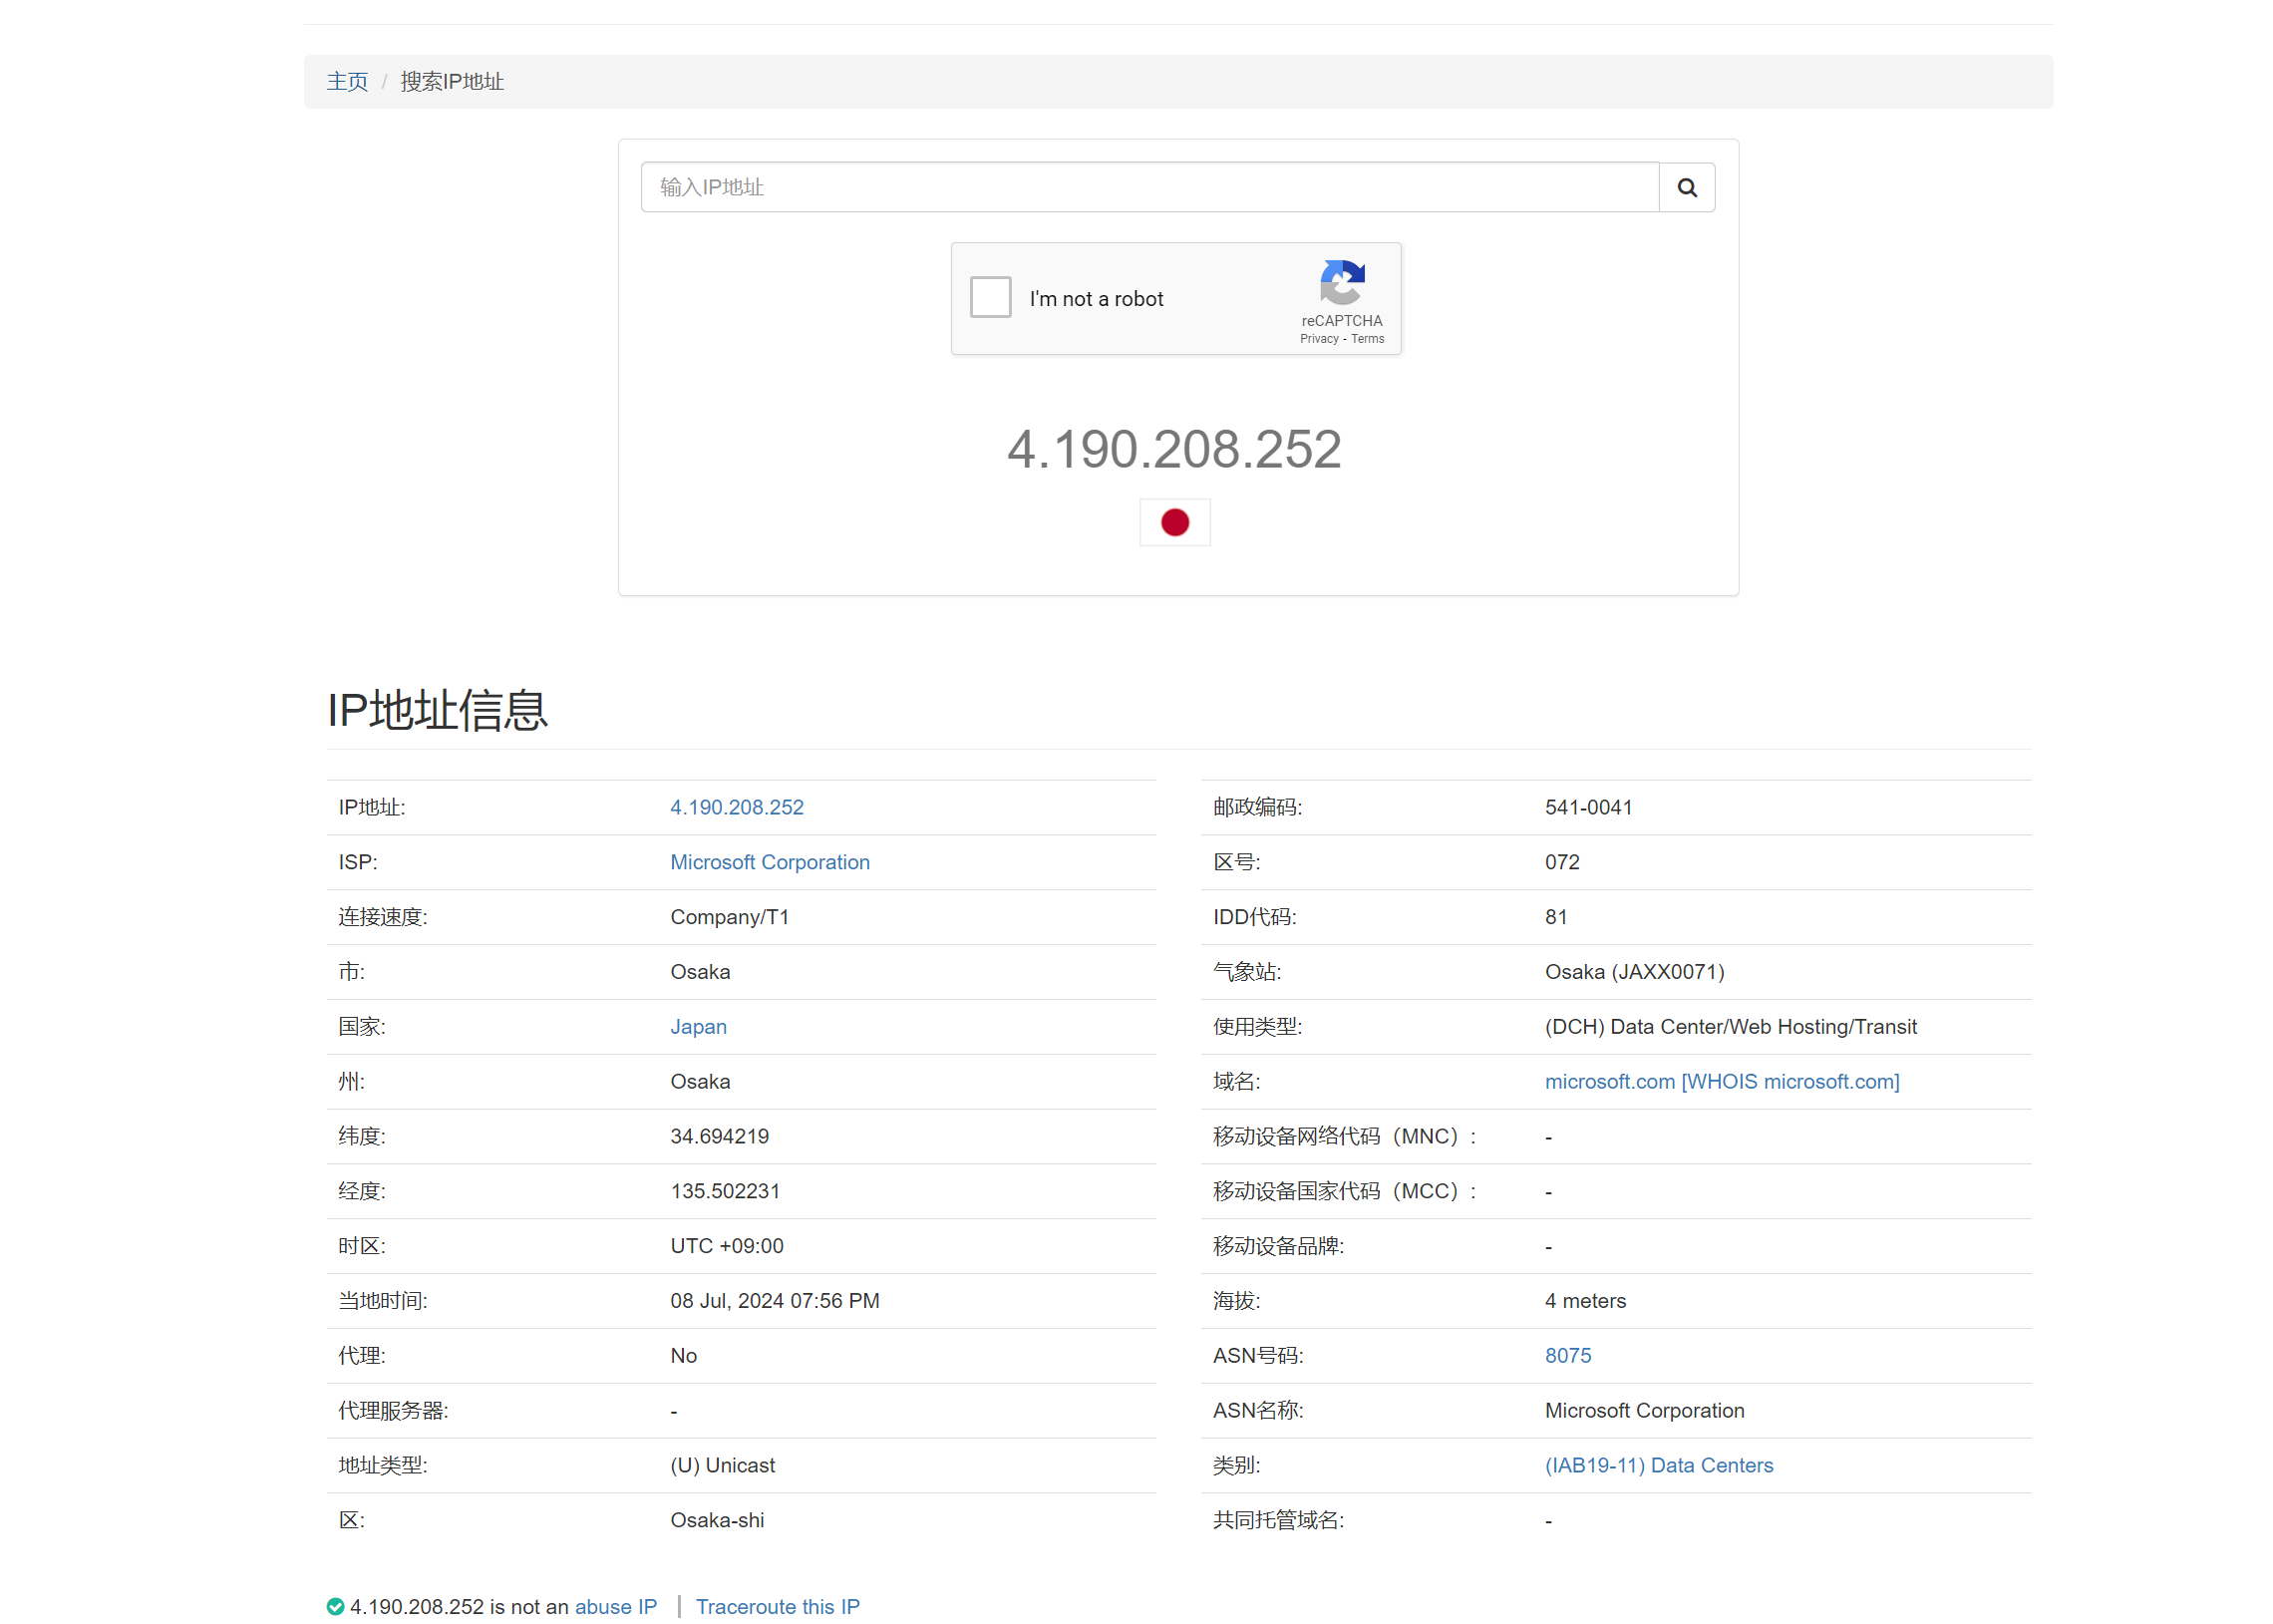Open the Traceroute this IP link
Viewport: 2273px width, 1624px height.
(777, 1606)
